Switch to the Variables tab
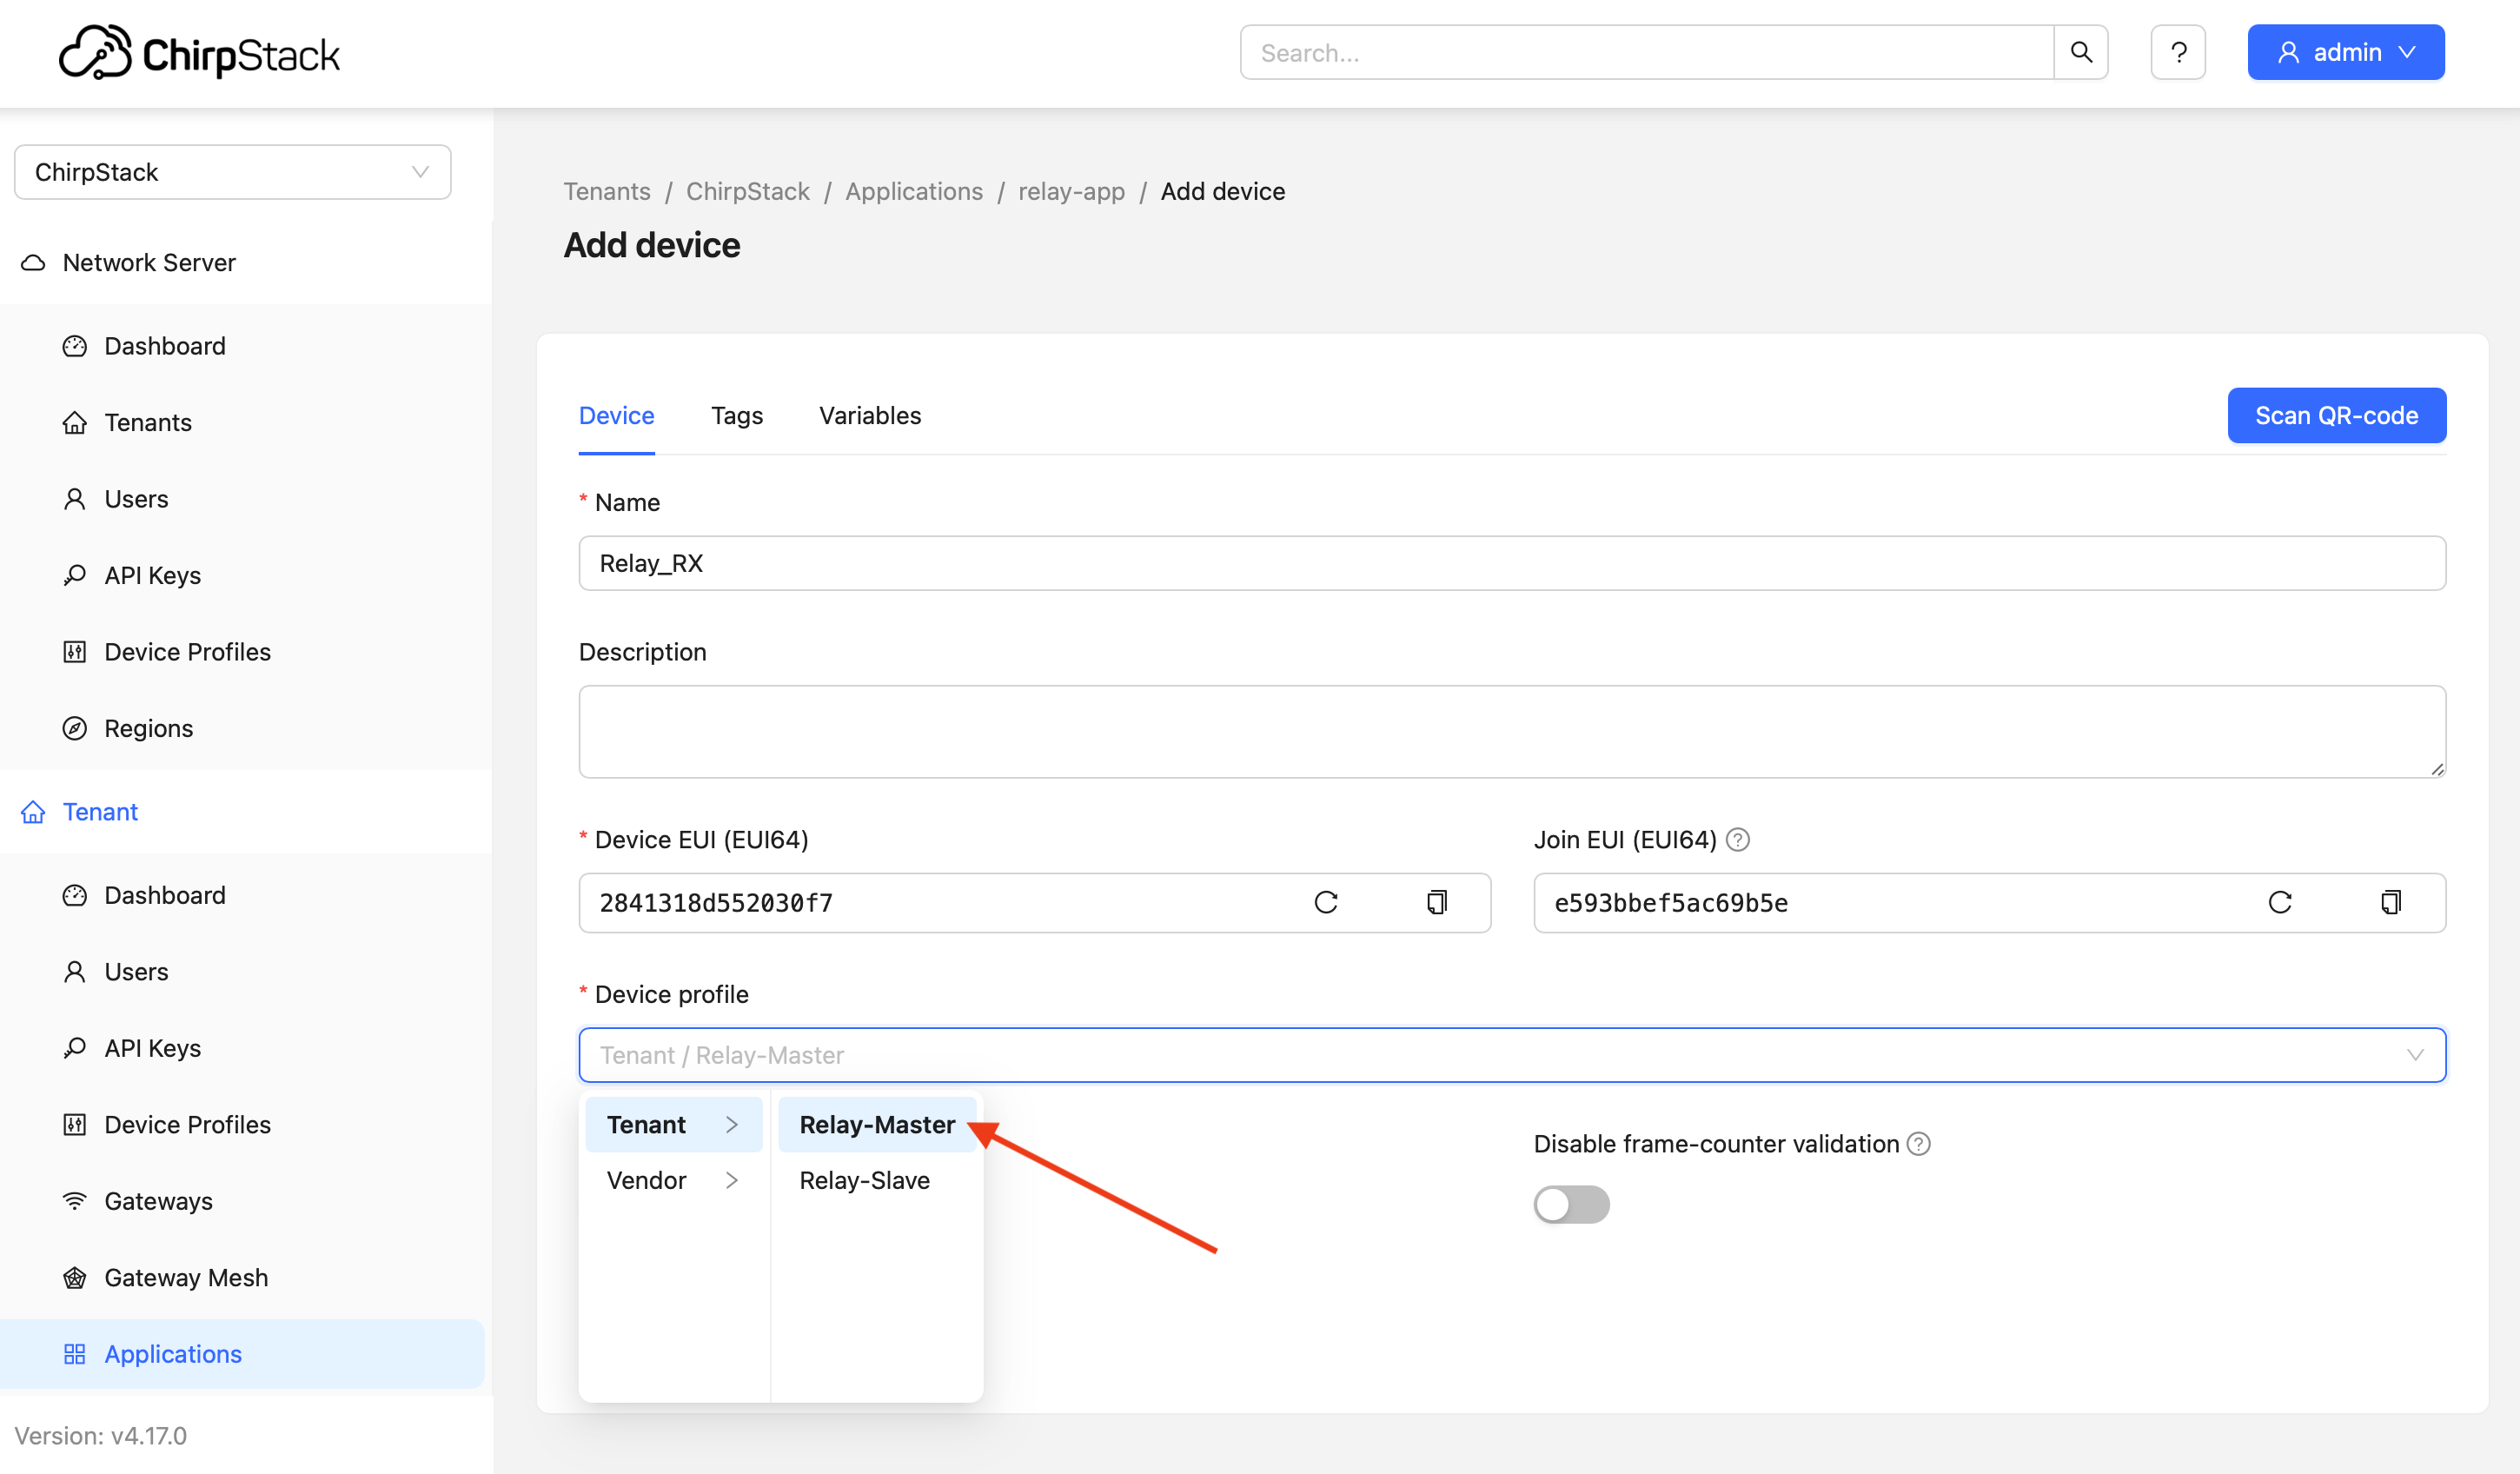2520x1474 pixels. 869,416
